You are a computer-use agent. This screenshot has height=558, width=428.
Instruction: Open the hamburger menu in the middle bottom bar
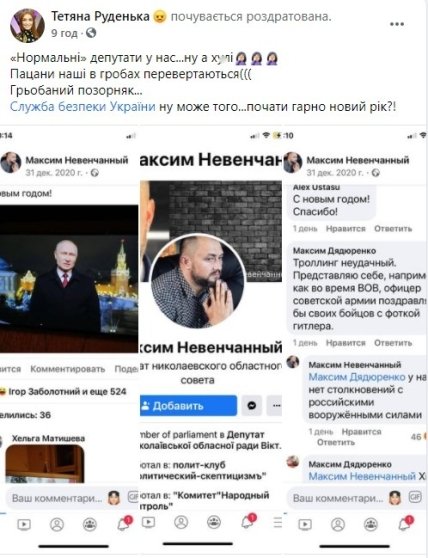[x=278, y=522]
